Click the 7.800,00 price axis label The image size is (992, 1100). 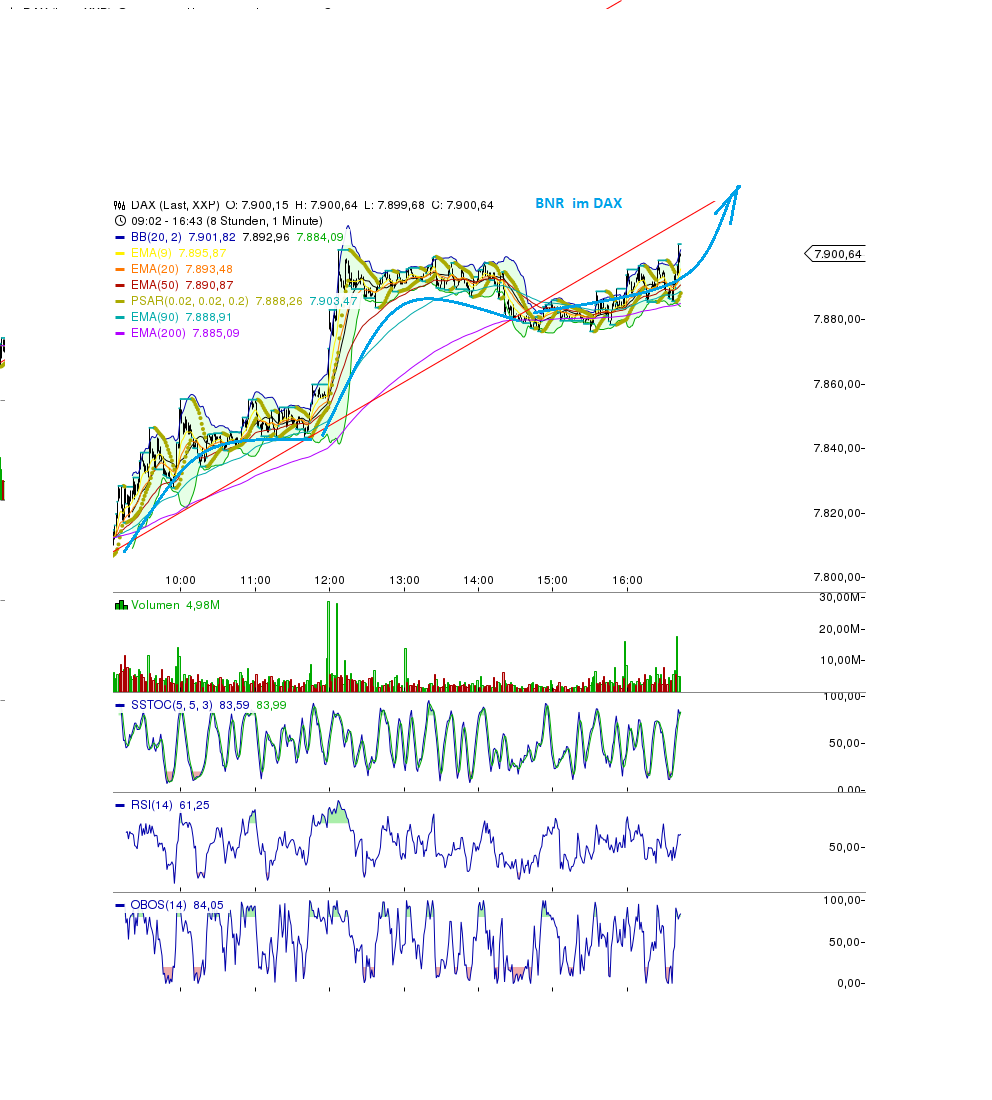point(838,577)
